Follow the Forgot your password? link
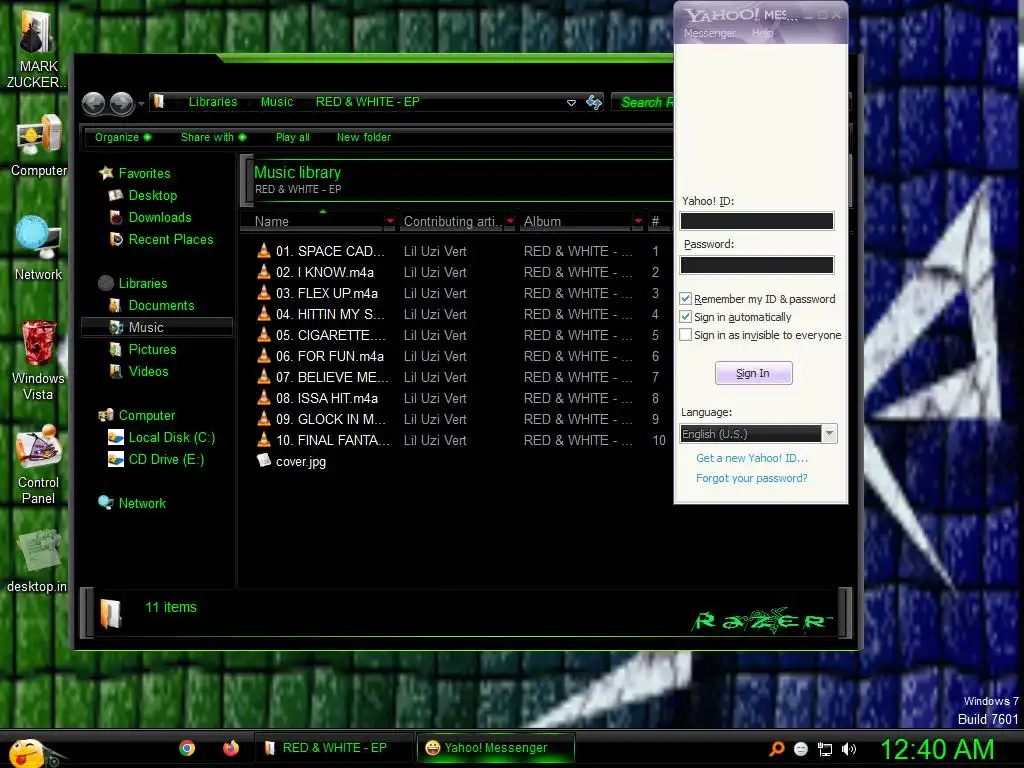The height and width of the screenshot is (768, 1024). click(x=751, y=478)
